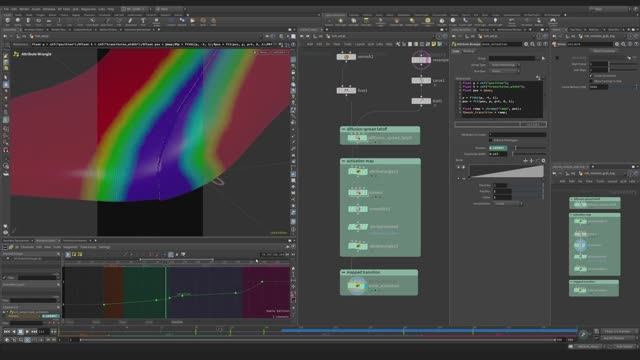Image resolution: width=640 pixels, height=360 pixels.
Task: Collapse the actuation map network box
Action: pos(344,161)
